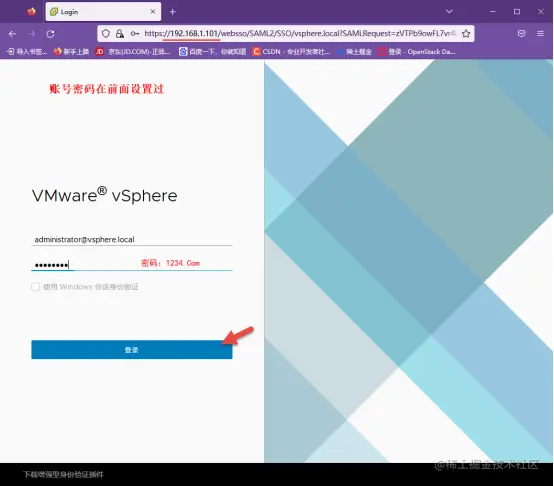This screenshot has width=554, height=486.
Task: Open the shield tracking protection icon
Action: 106,34
